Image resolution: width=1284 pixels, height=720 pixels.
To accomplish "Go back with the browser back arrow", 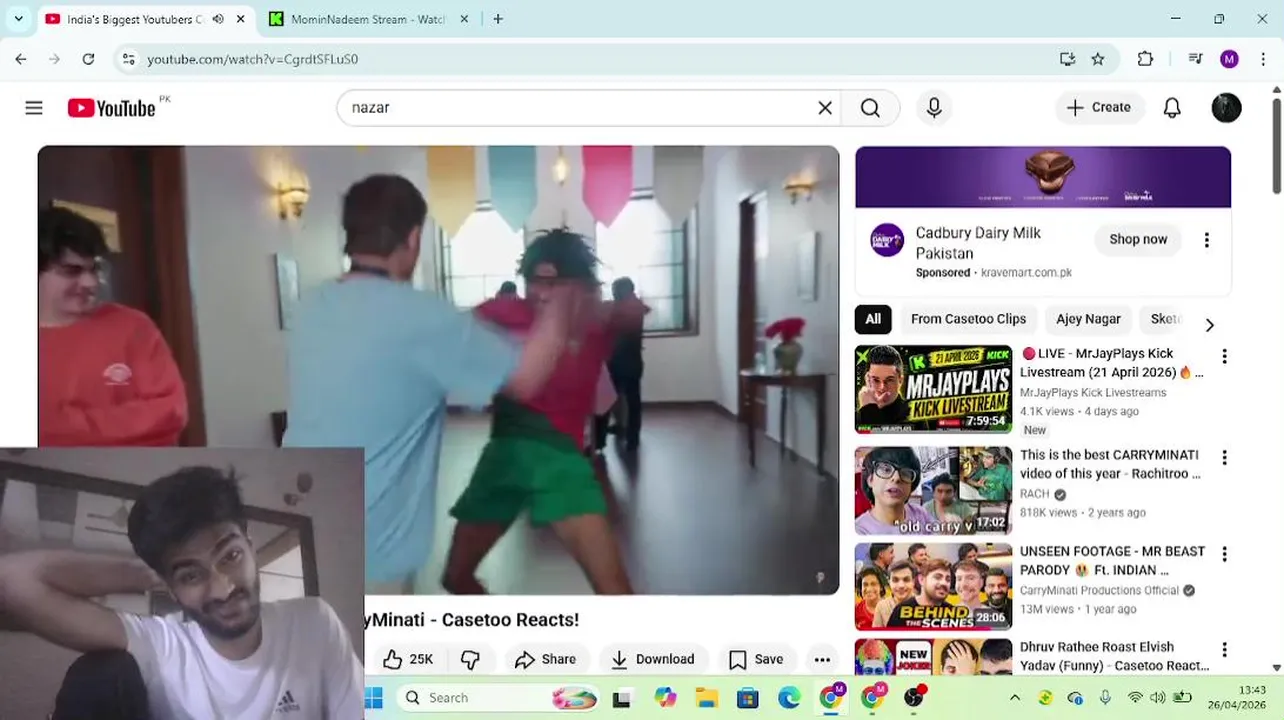I will point(21,59).
